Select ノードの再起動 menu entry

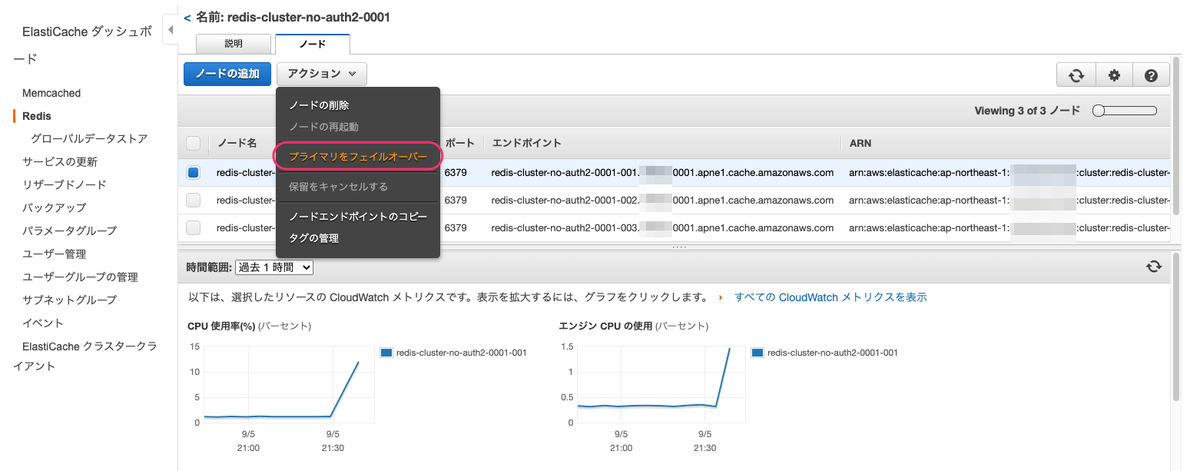pos(323,127)
